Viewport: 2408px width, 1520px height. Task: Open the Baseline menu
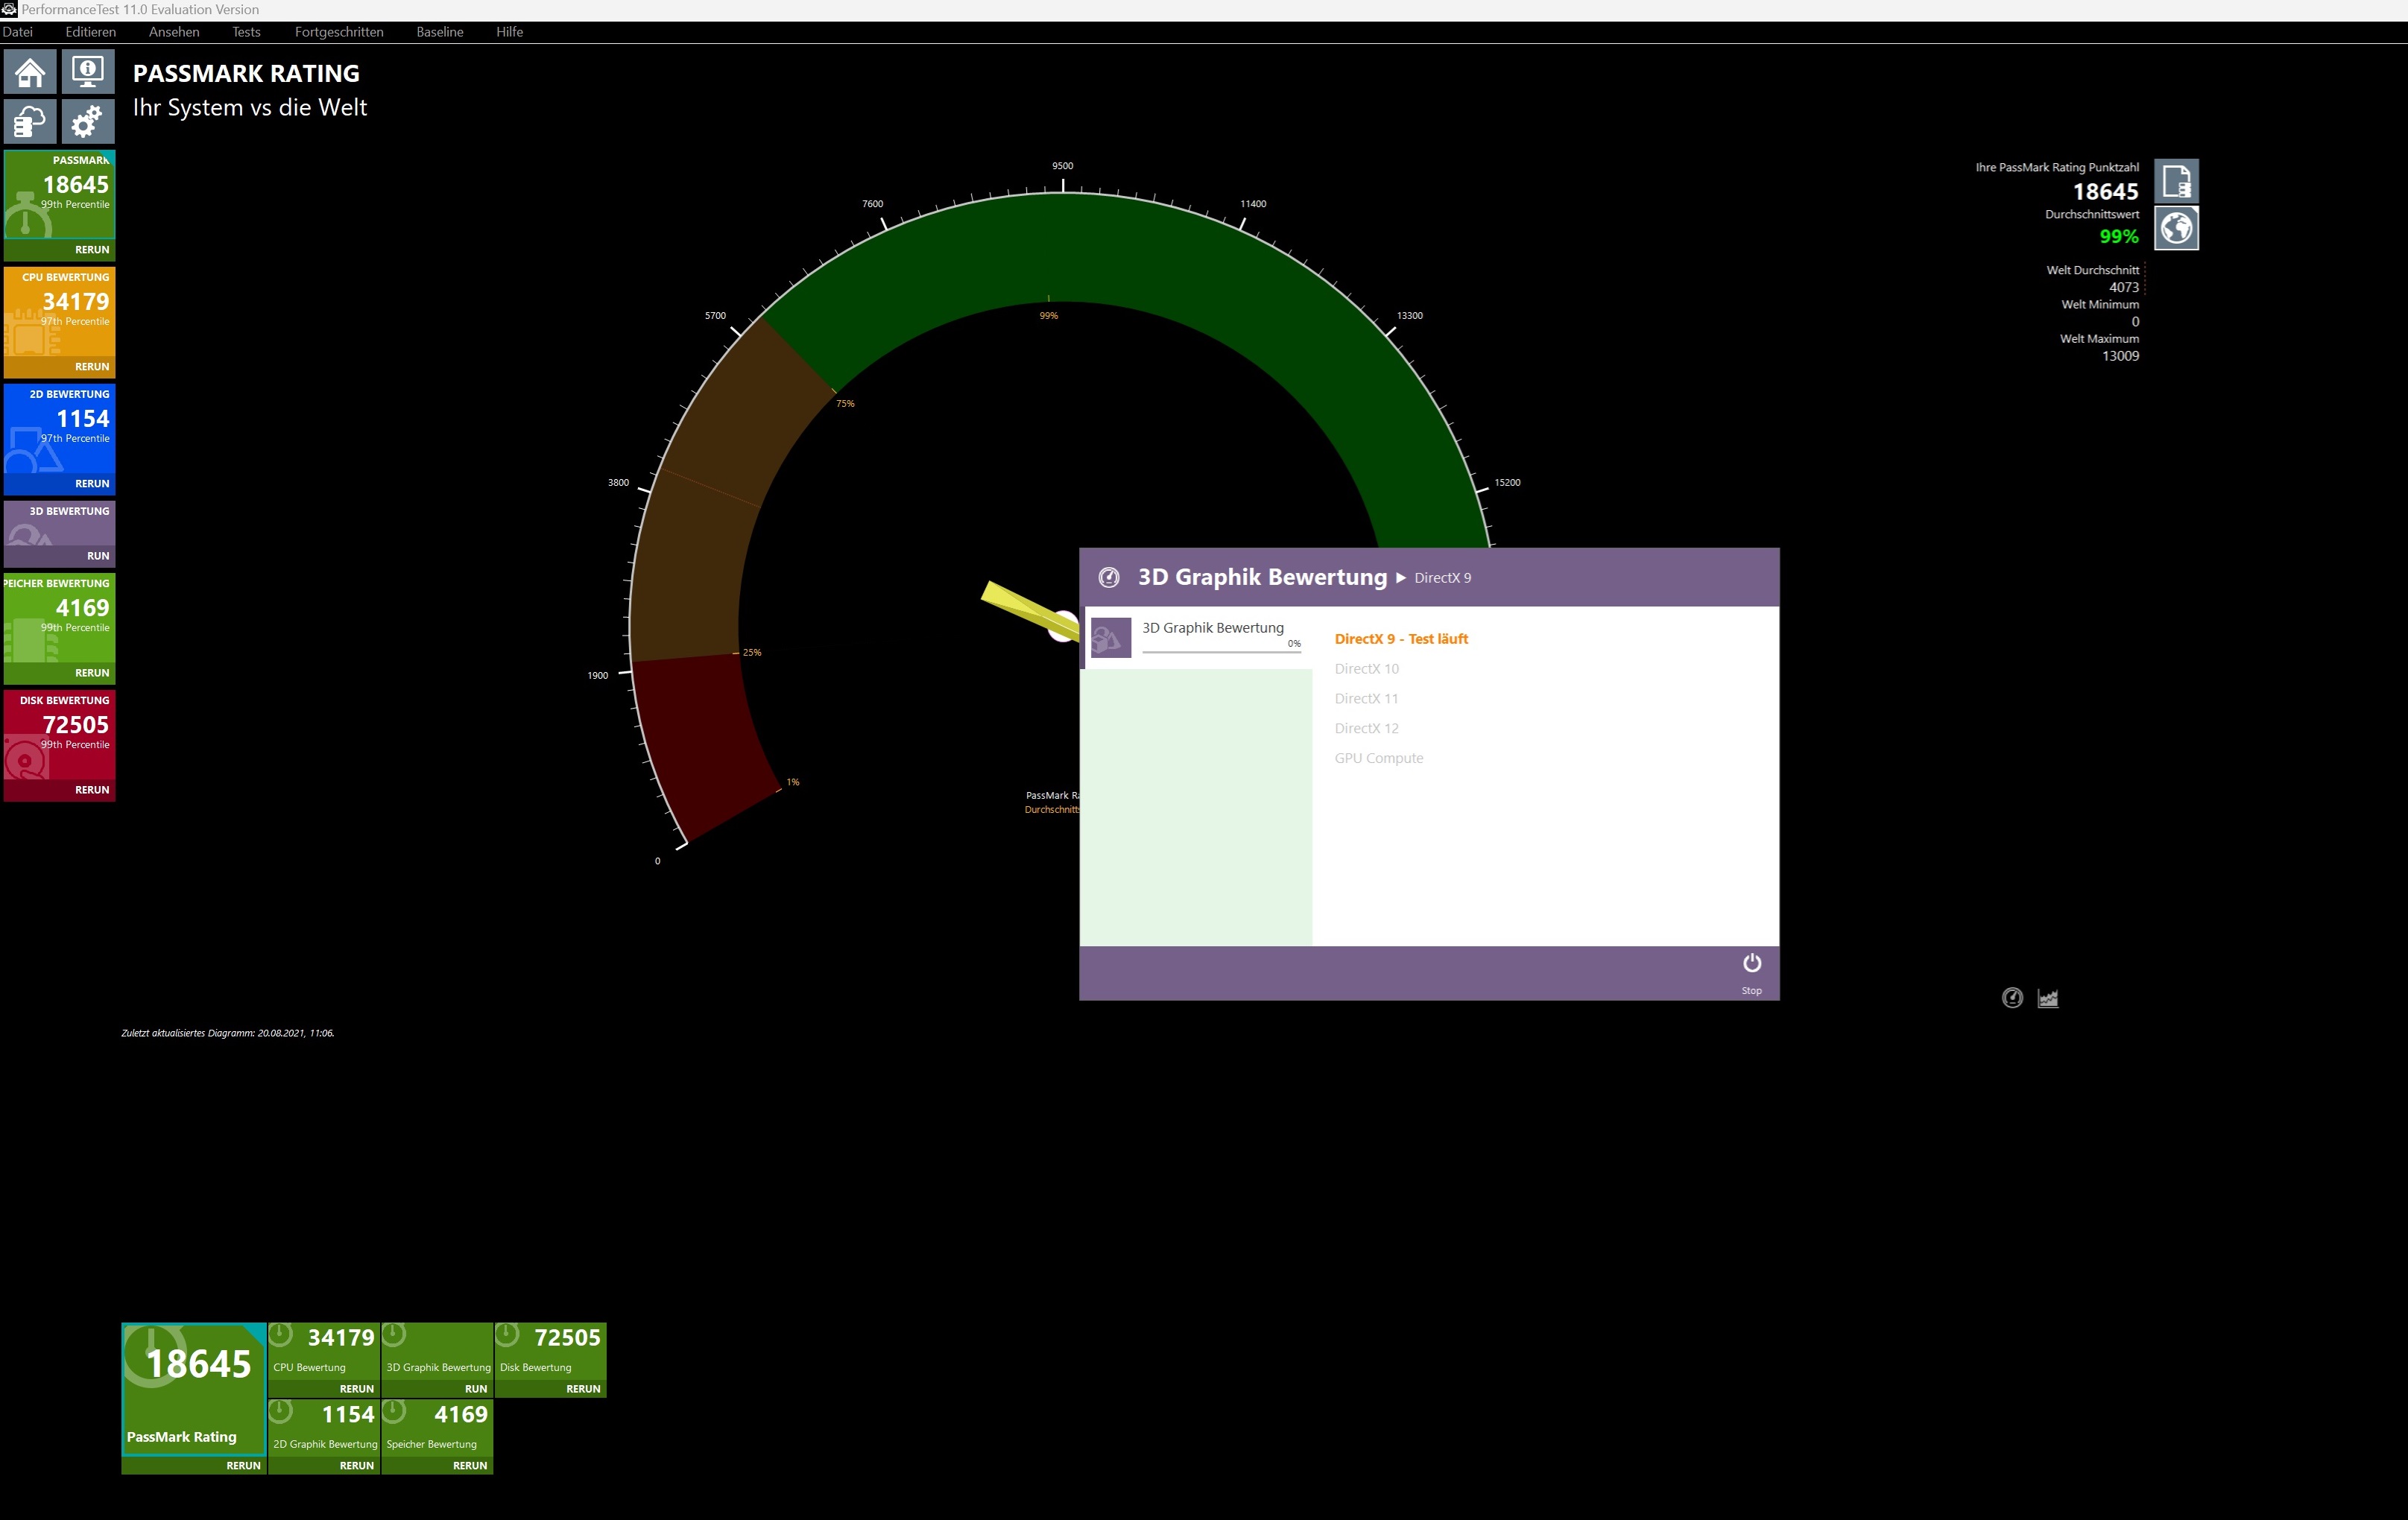coord(440,32)
